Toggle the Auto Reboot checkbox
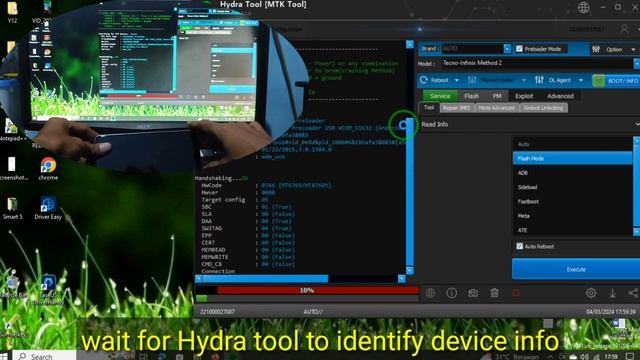 coord(520,246)
